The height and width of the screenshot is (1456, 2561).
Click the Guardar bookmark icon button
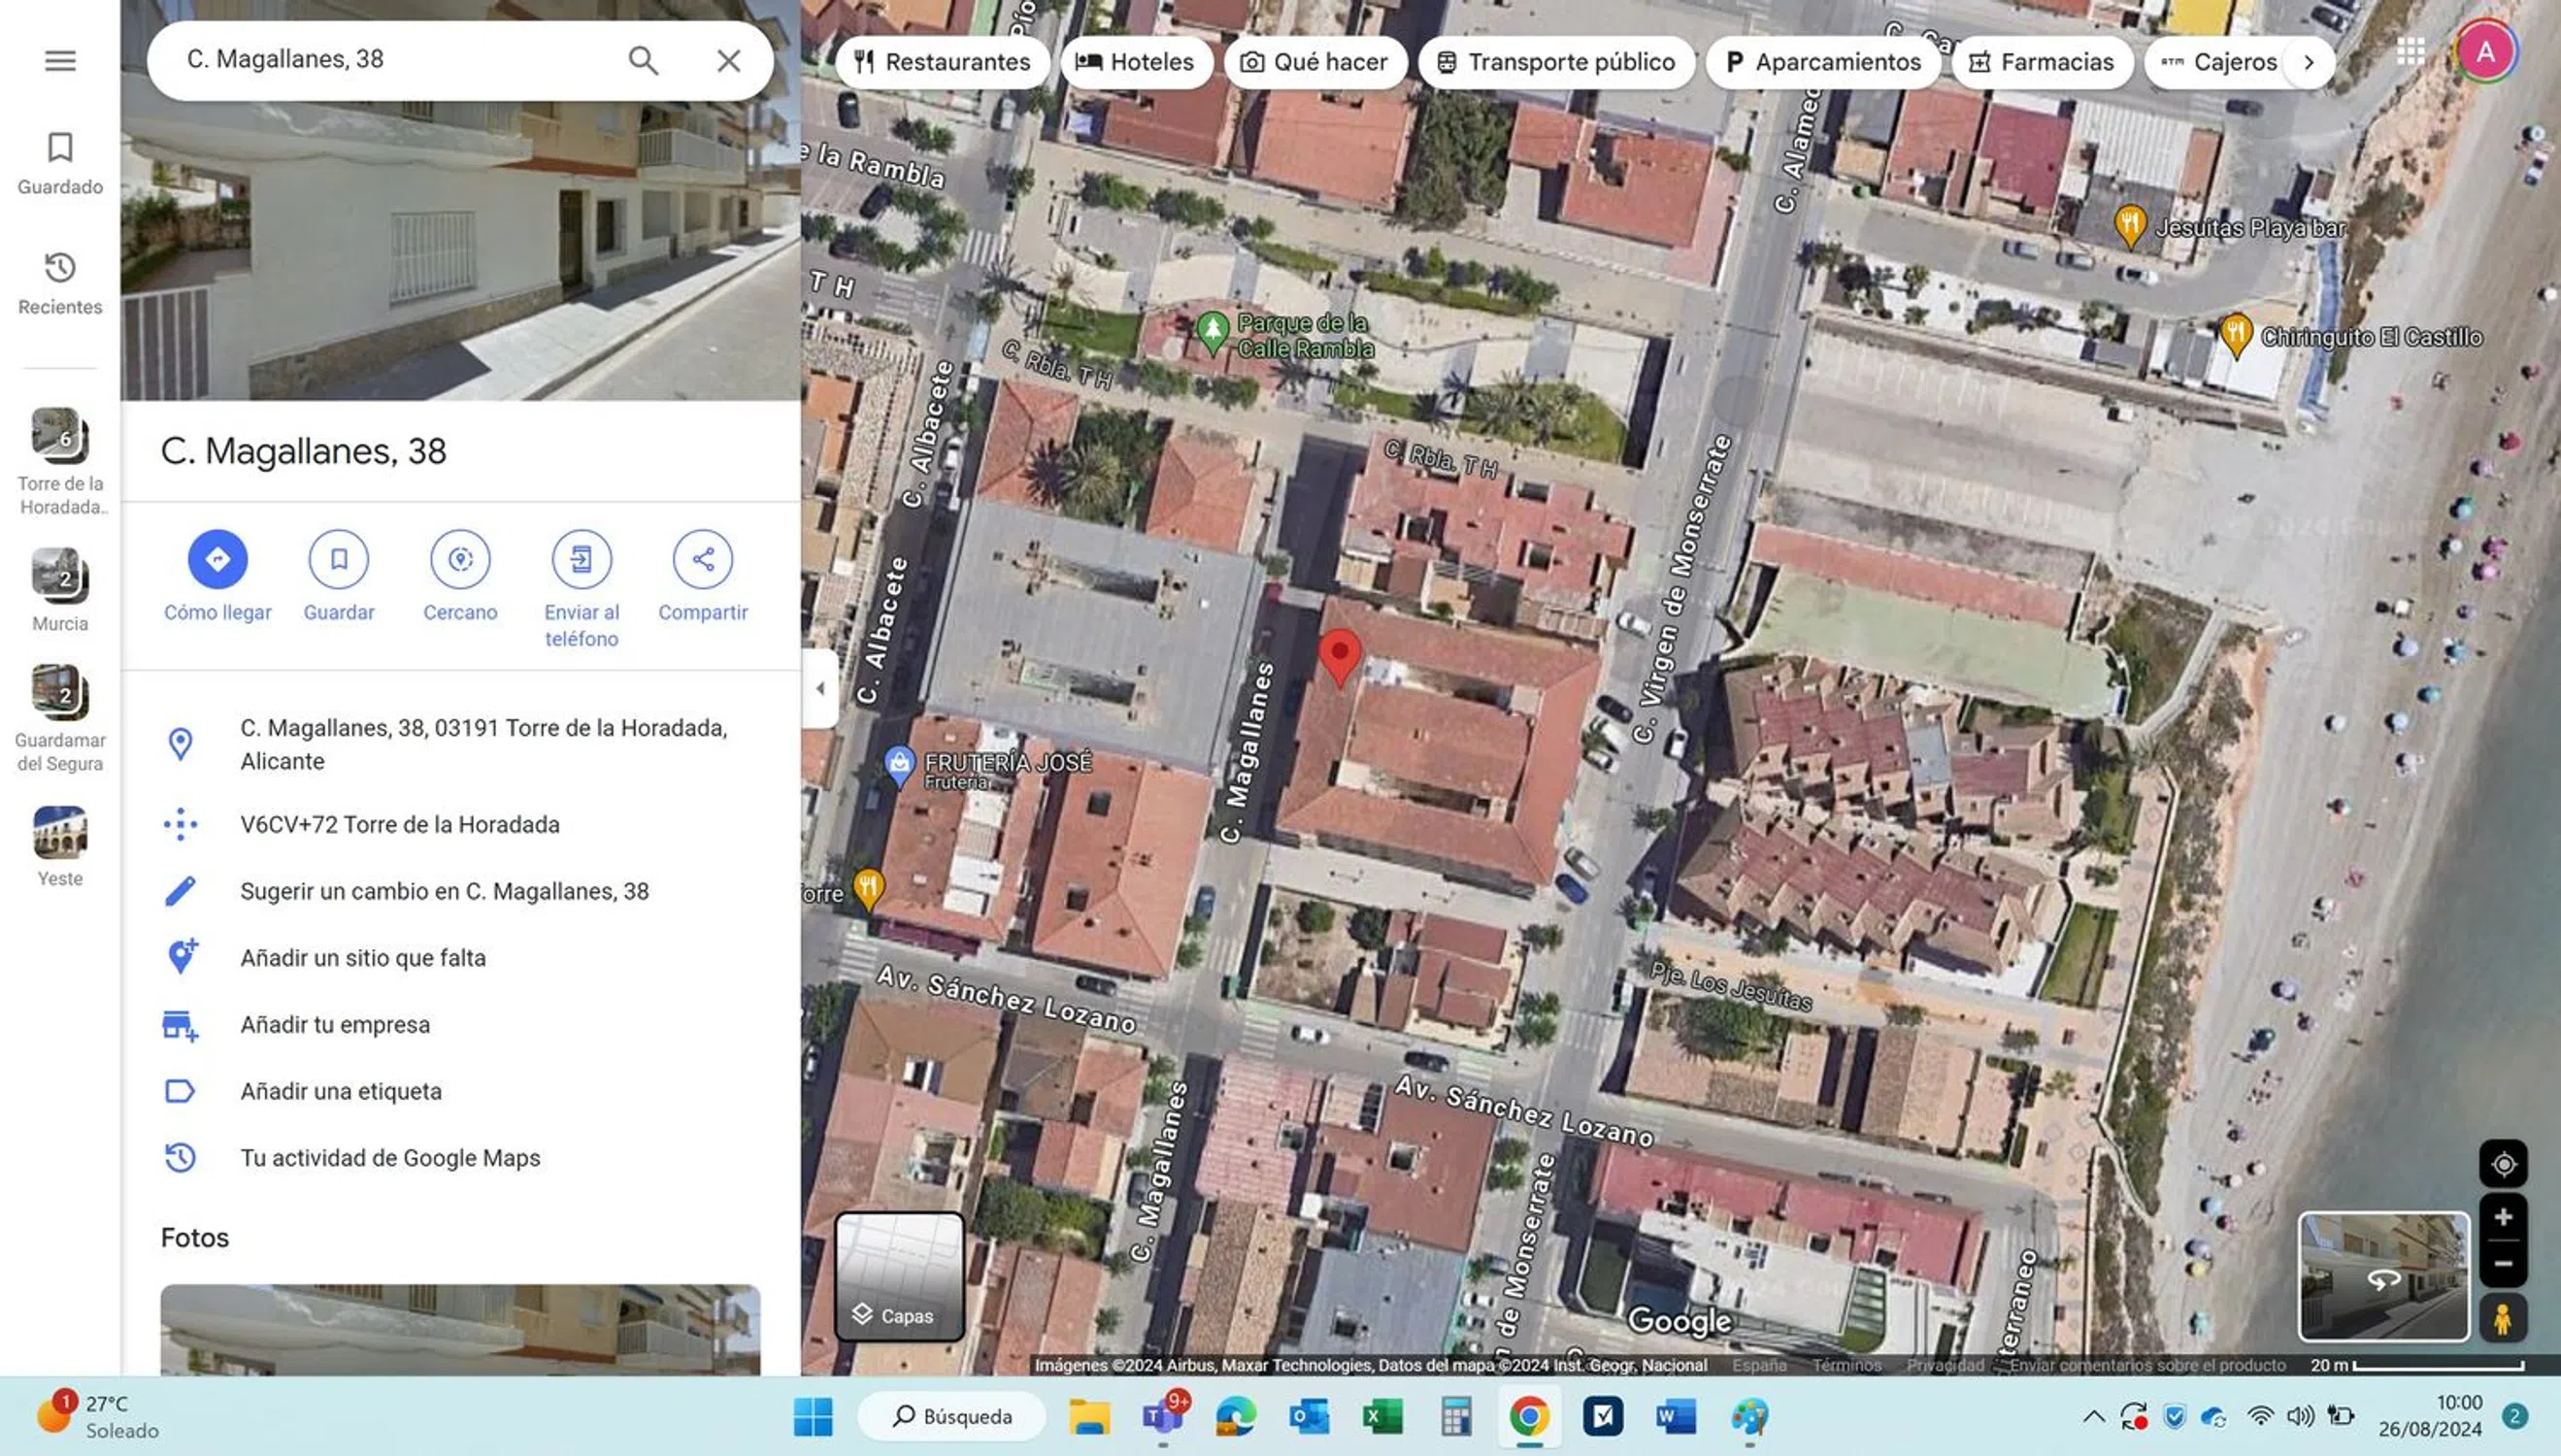coord(338,559)
